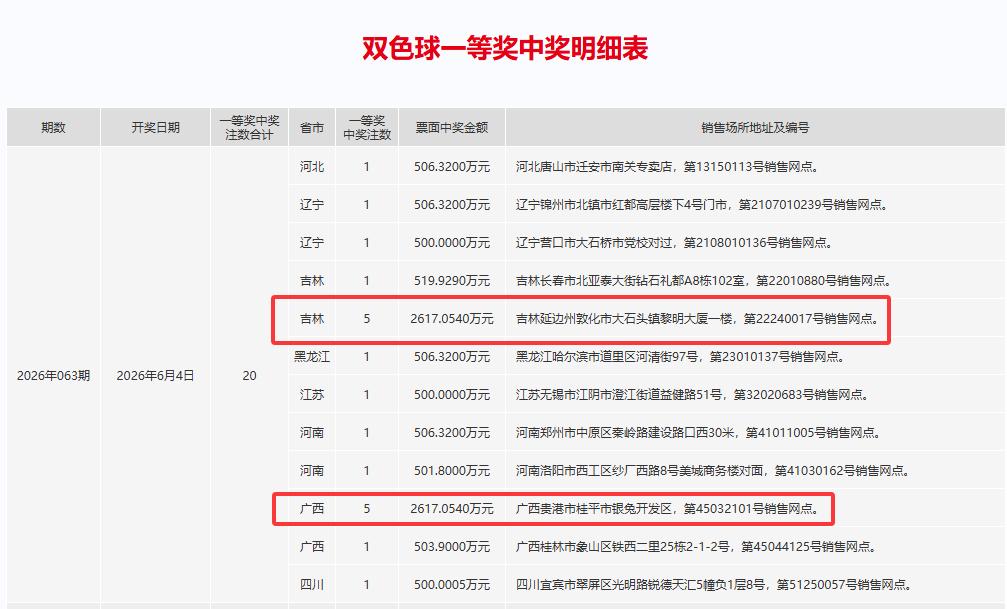Select 黑龙江哈尔滨市道里区河清街97号 address
The image size is (1007, 609).
click(x=680, y=356)
